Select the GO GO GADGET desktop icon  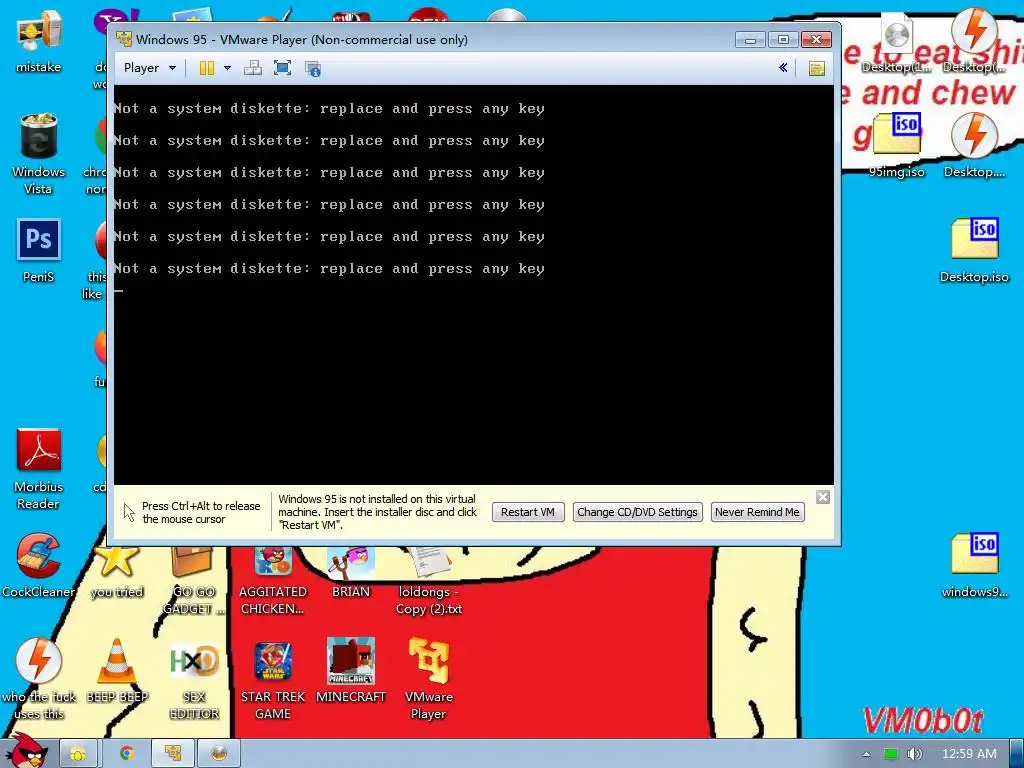click(194, 581)
